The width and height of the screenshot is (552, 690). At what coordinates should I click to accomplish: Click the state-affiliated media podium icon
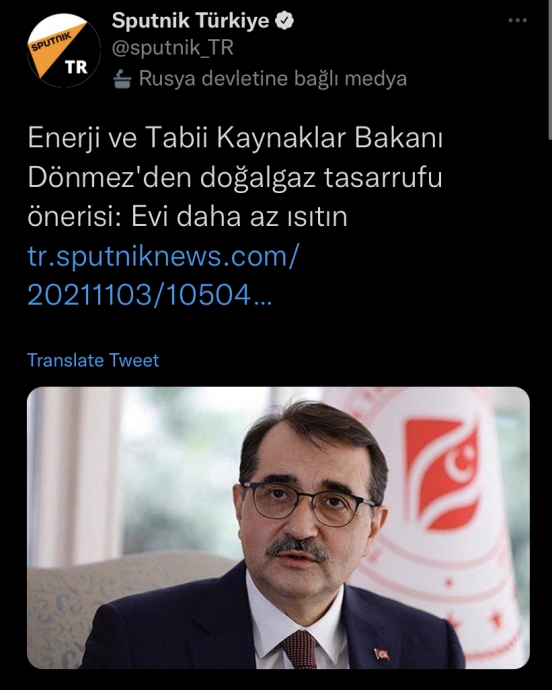point(122,79)
